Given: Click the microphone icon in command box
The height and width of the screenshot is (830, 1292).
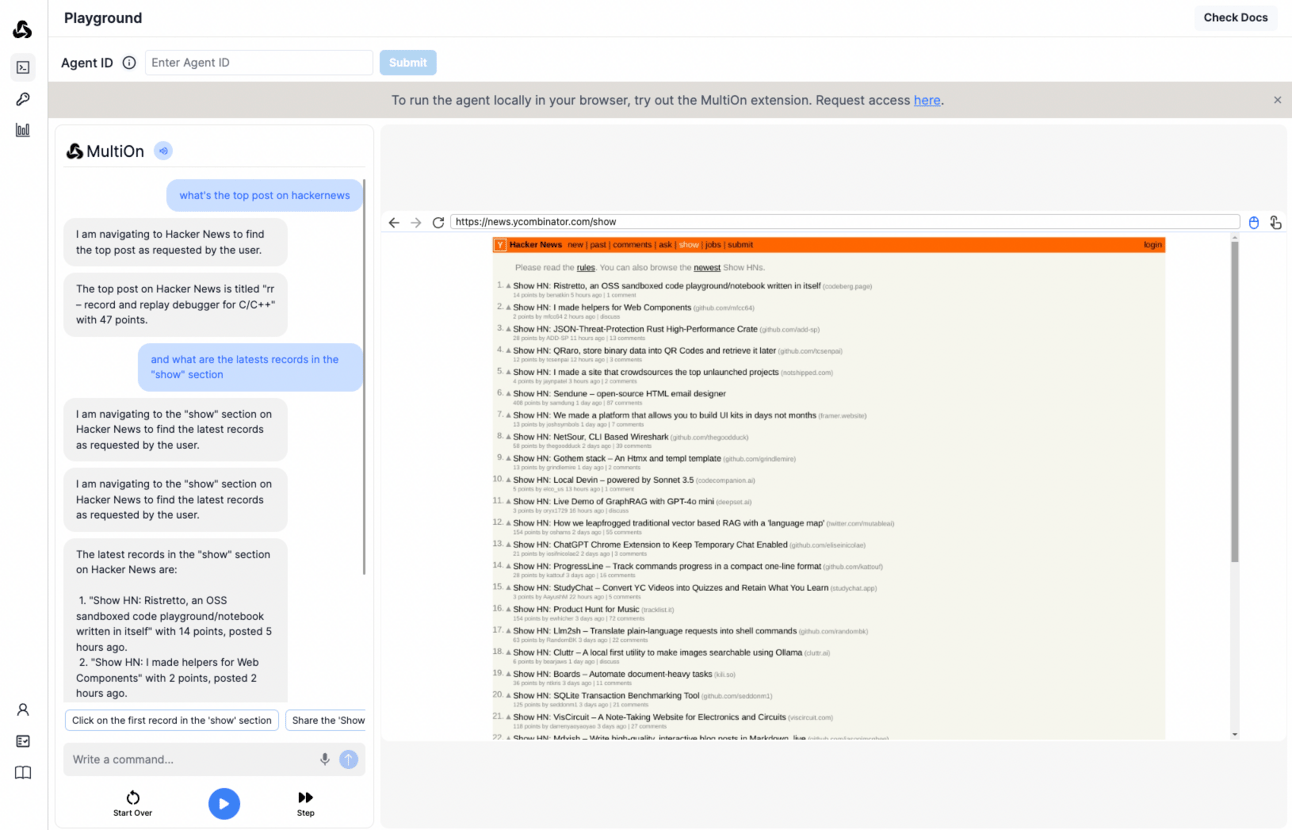Looking at the screenshot, I should click(325, 759).
